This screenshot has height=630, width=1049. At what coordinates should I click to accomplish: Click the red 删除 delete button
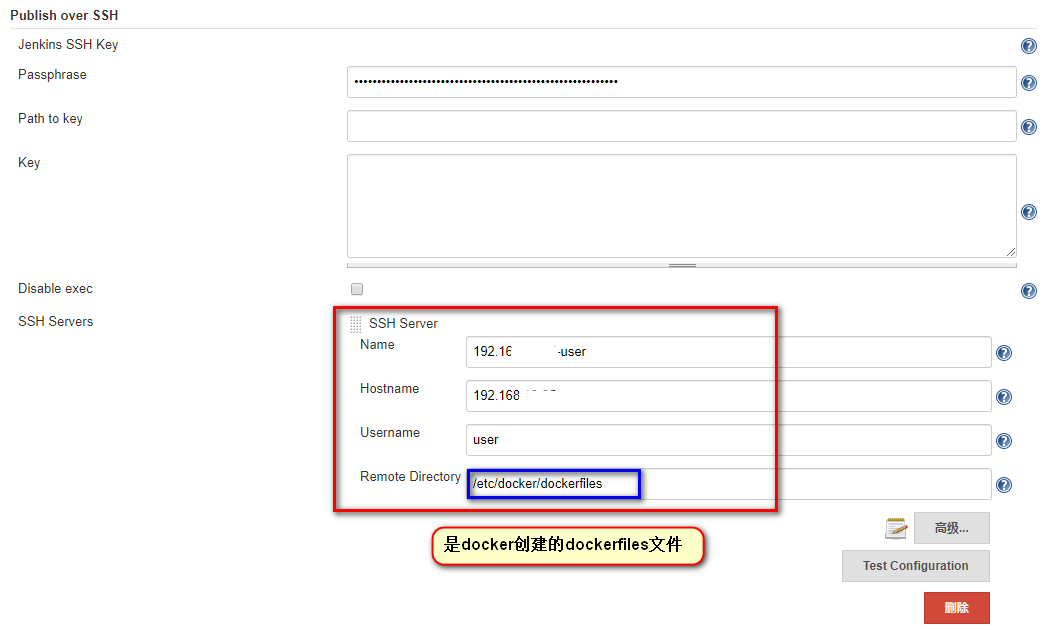[x=957, y=608]
